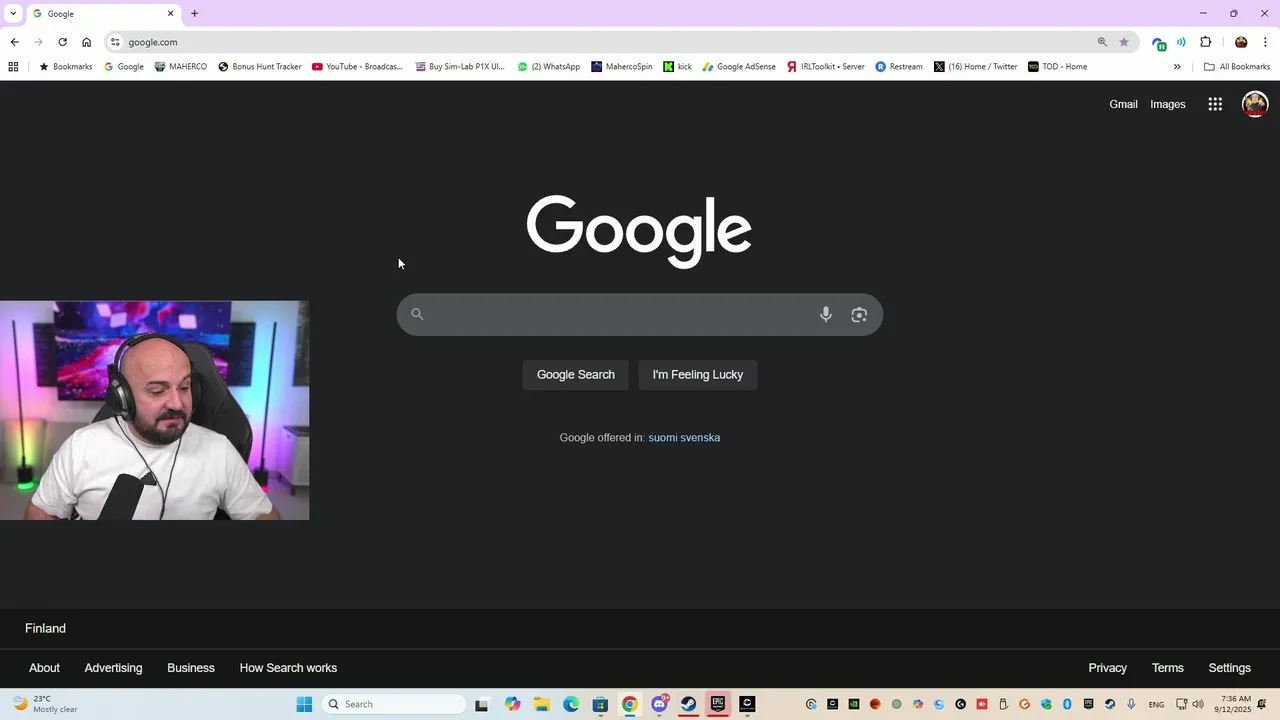
Task: Open All Bookmarks folder
Action: 1237,67
